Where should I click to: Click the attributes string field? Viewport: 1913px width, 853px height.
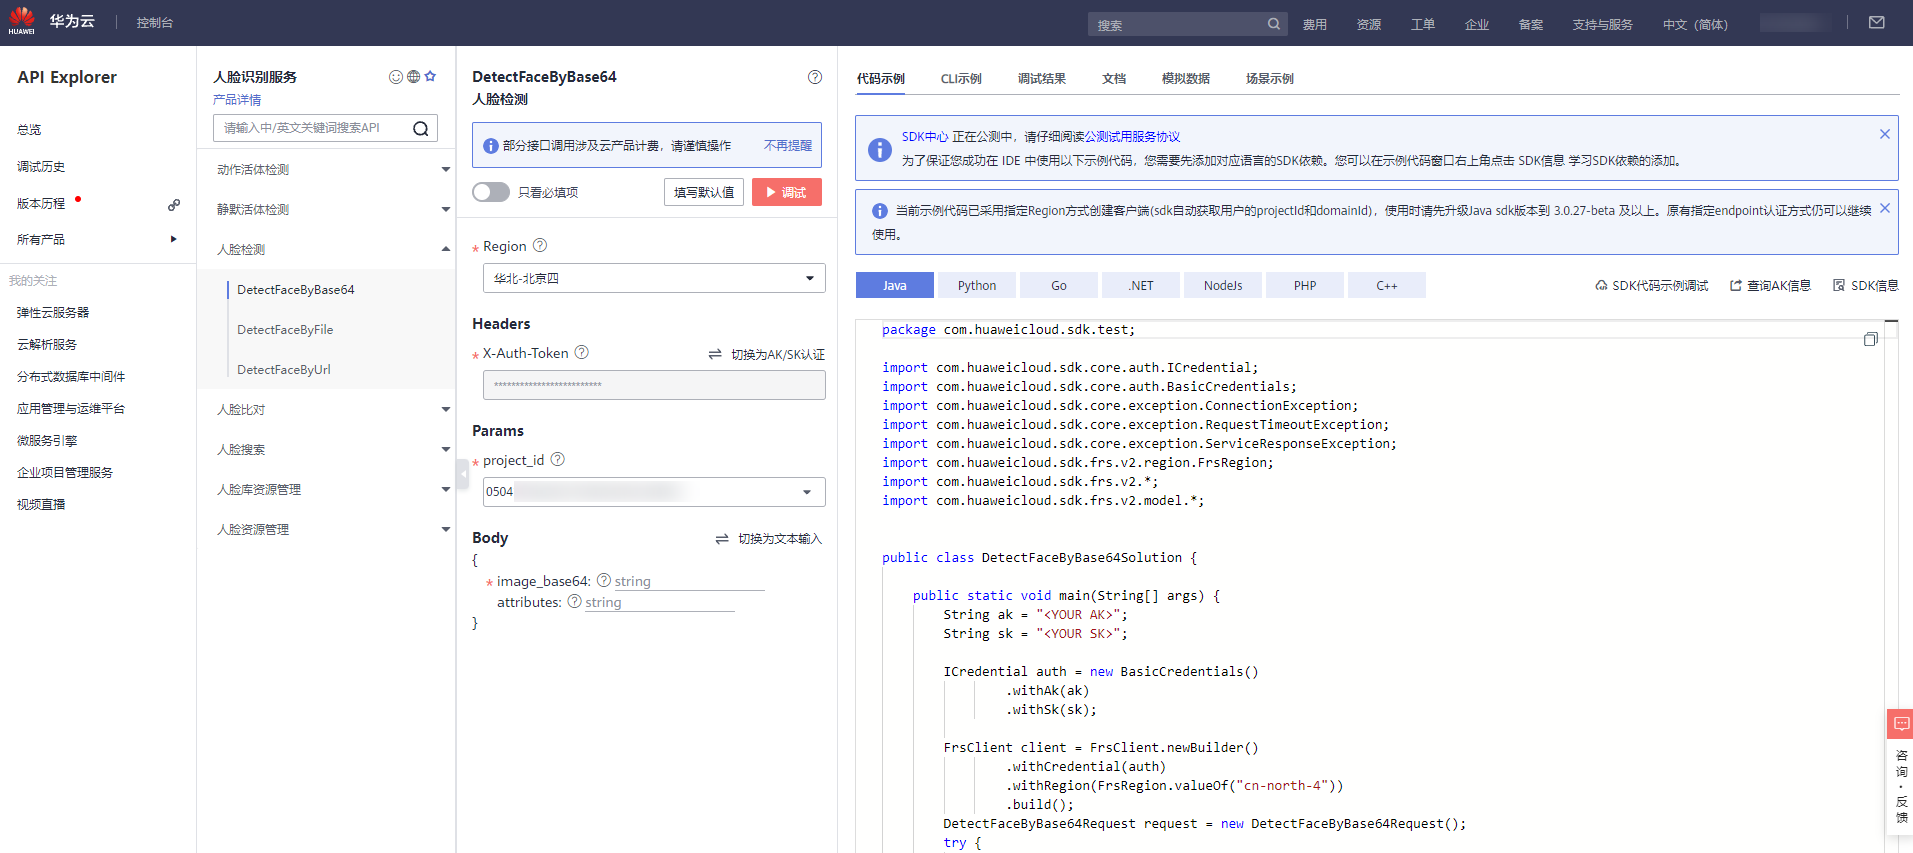coord(660,602)
